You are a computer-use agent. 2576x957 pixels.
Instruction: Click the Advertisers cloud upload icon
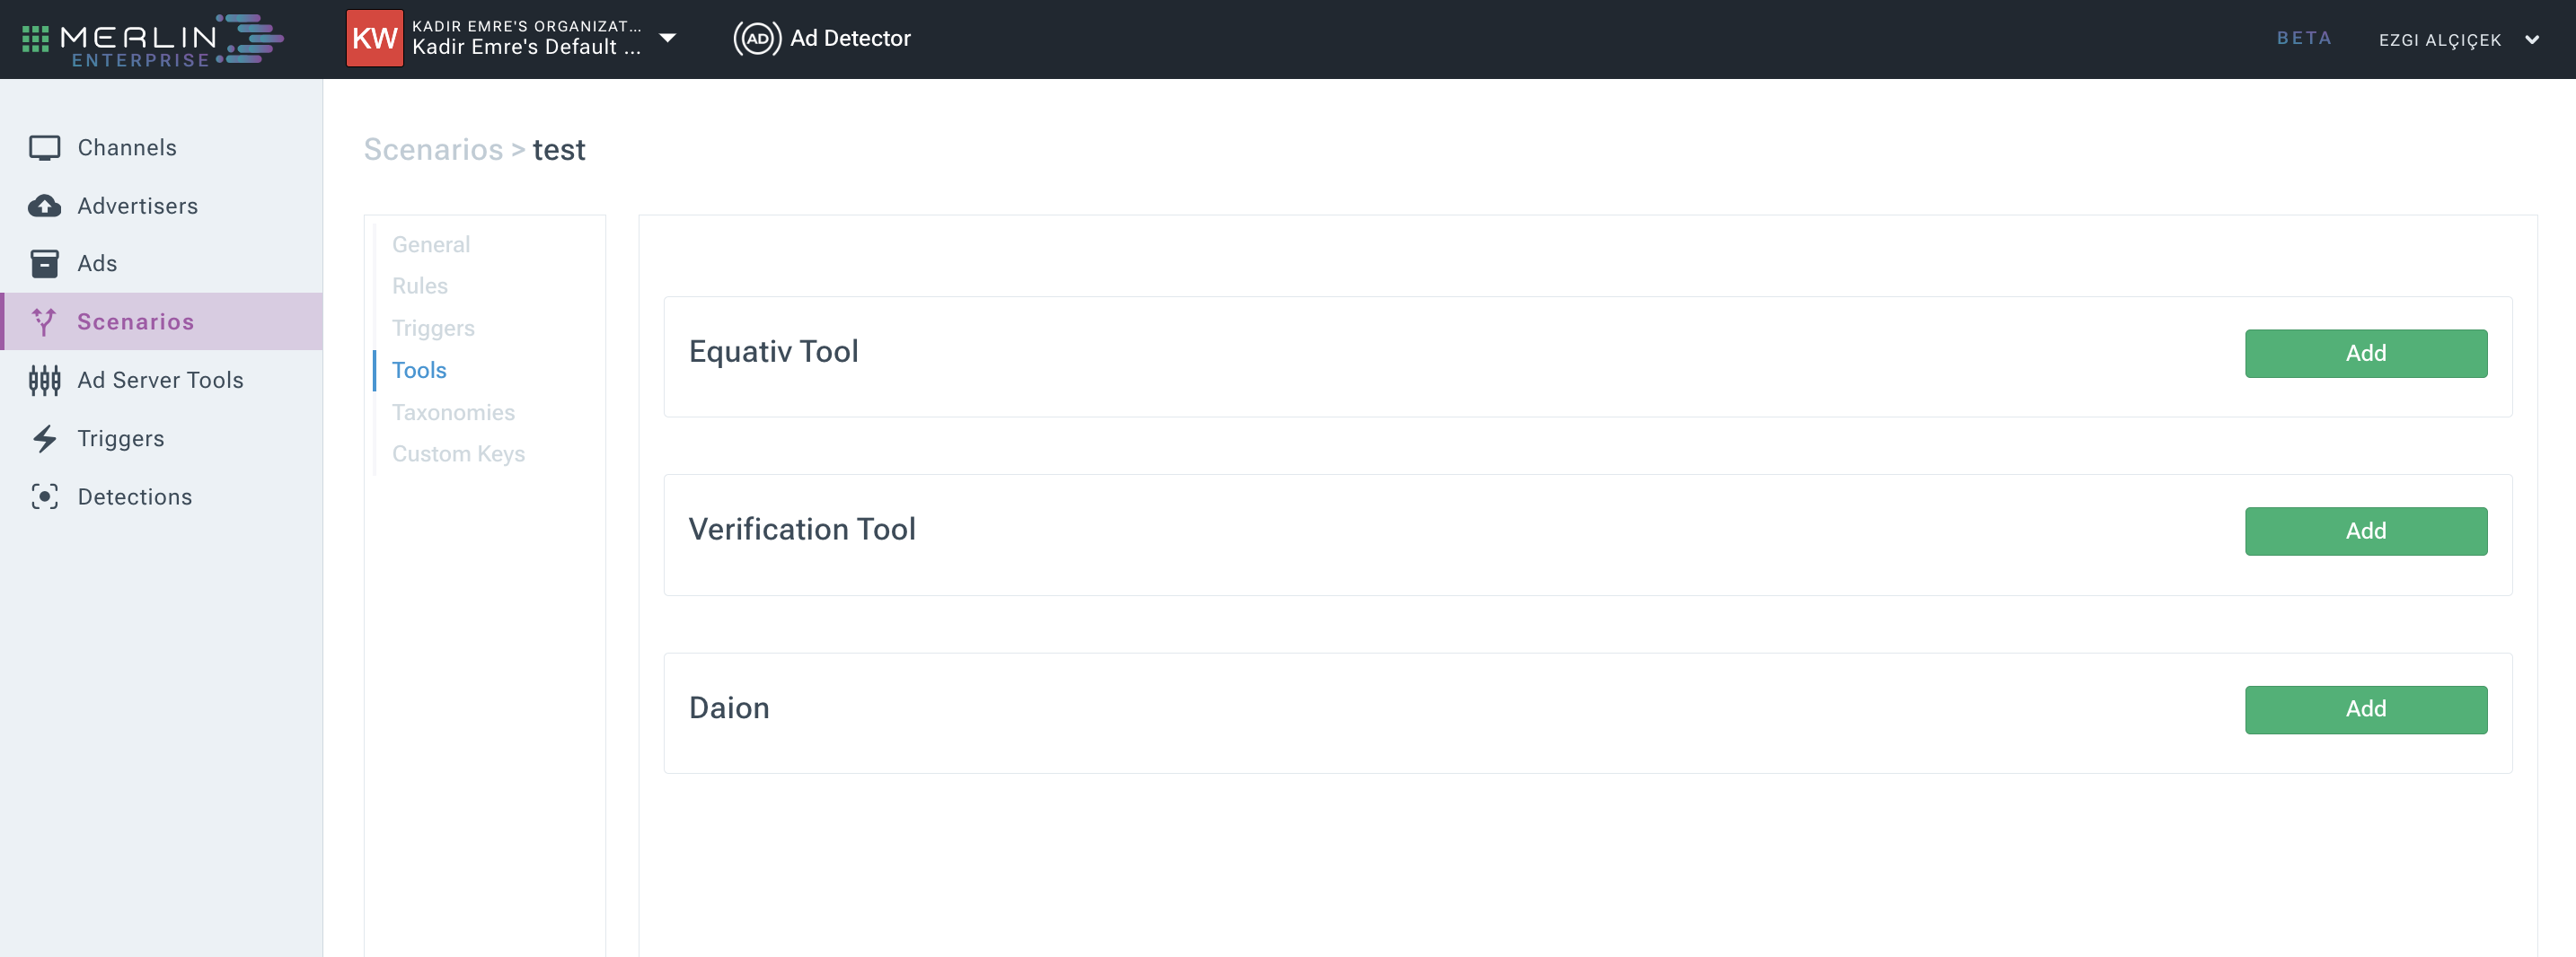[44, 206]
